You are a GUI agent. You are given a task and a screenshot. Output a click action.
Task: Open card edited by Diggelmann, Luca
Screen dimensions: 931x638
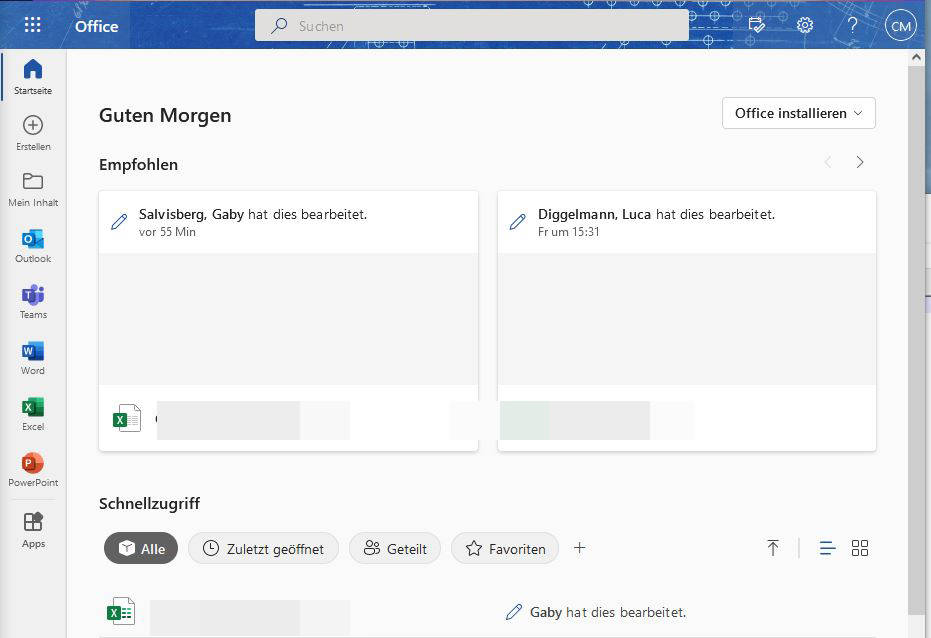686,320
